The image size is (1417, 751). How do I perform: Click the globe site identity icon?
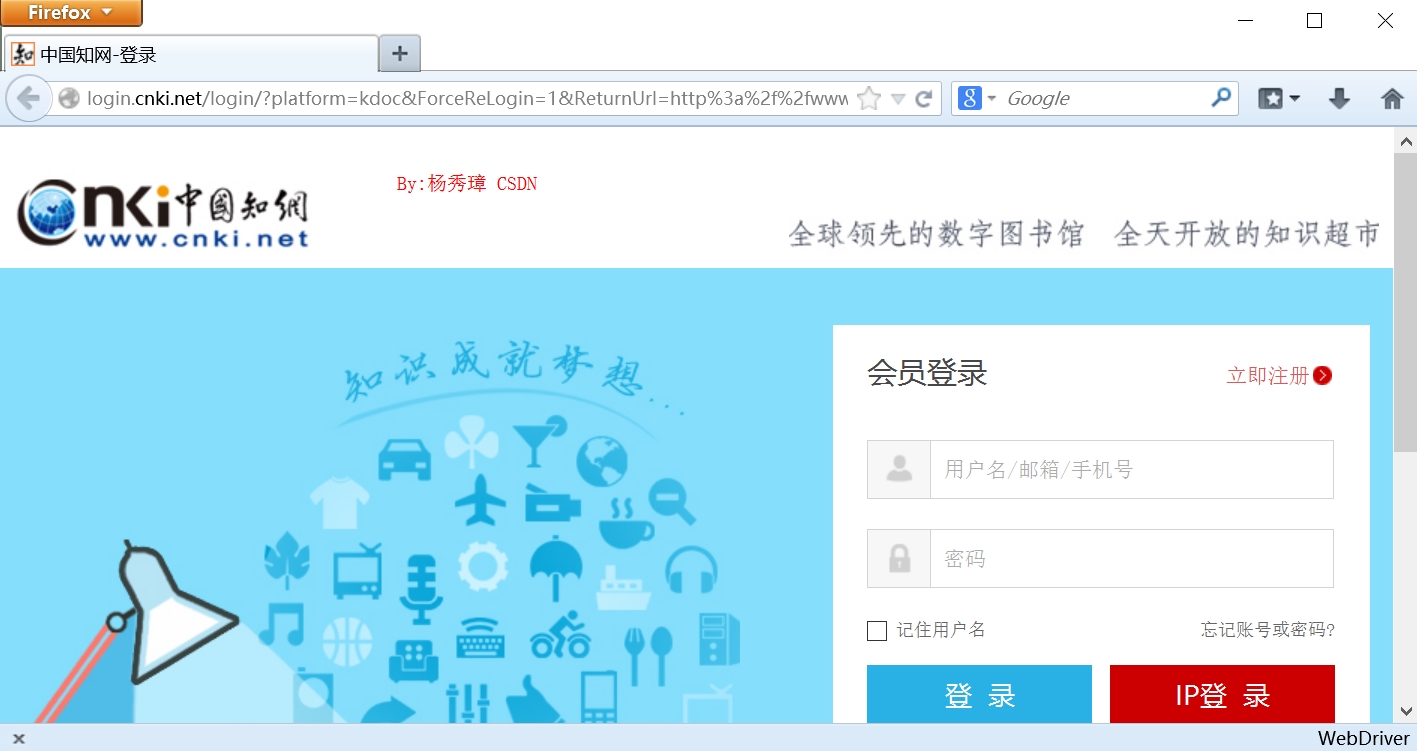coord(69,98)
